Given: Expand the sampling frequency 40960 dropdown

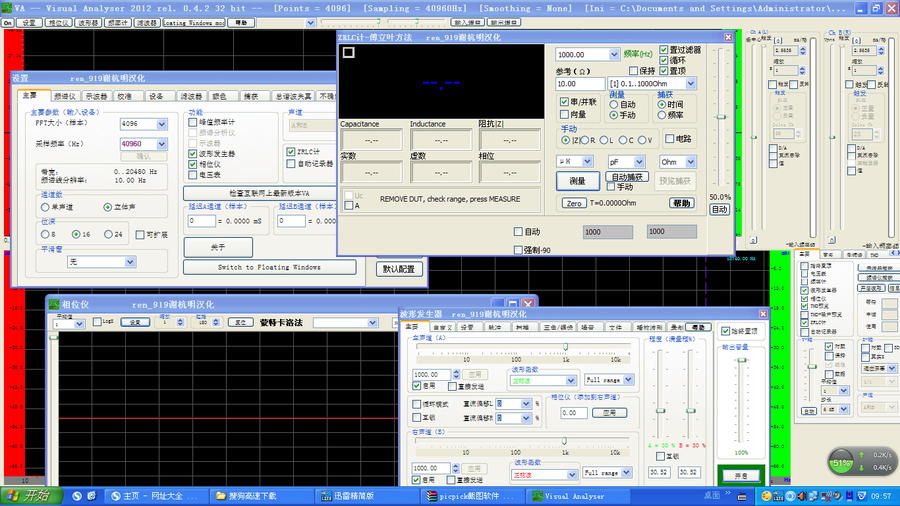Looking at the screenshot, I should [162, 144].
